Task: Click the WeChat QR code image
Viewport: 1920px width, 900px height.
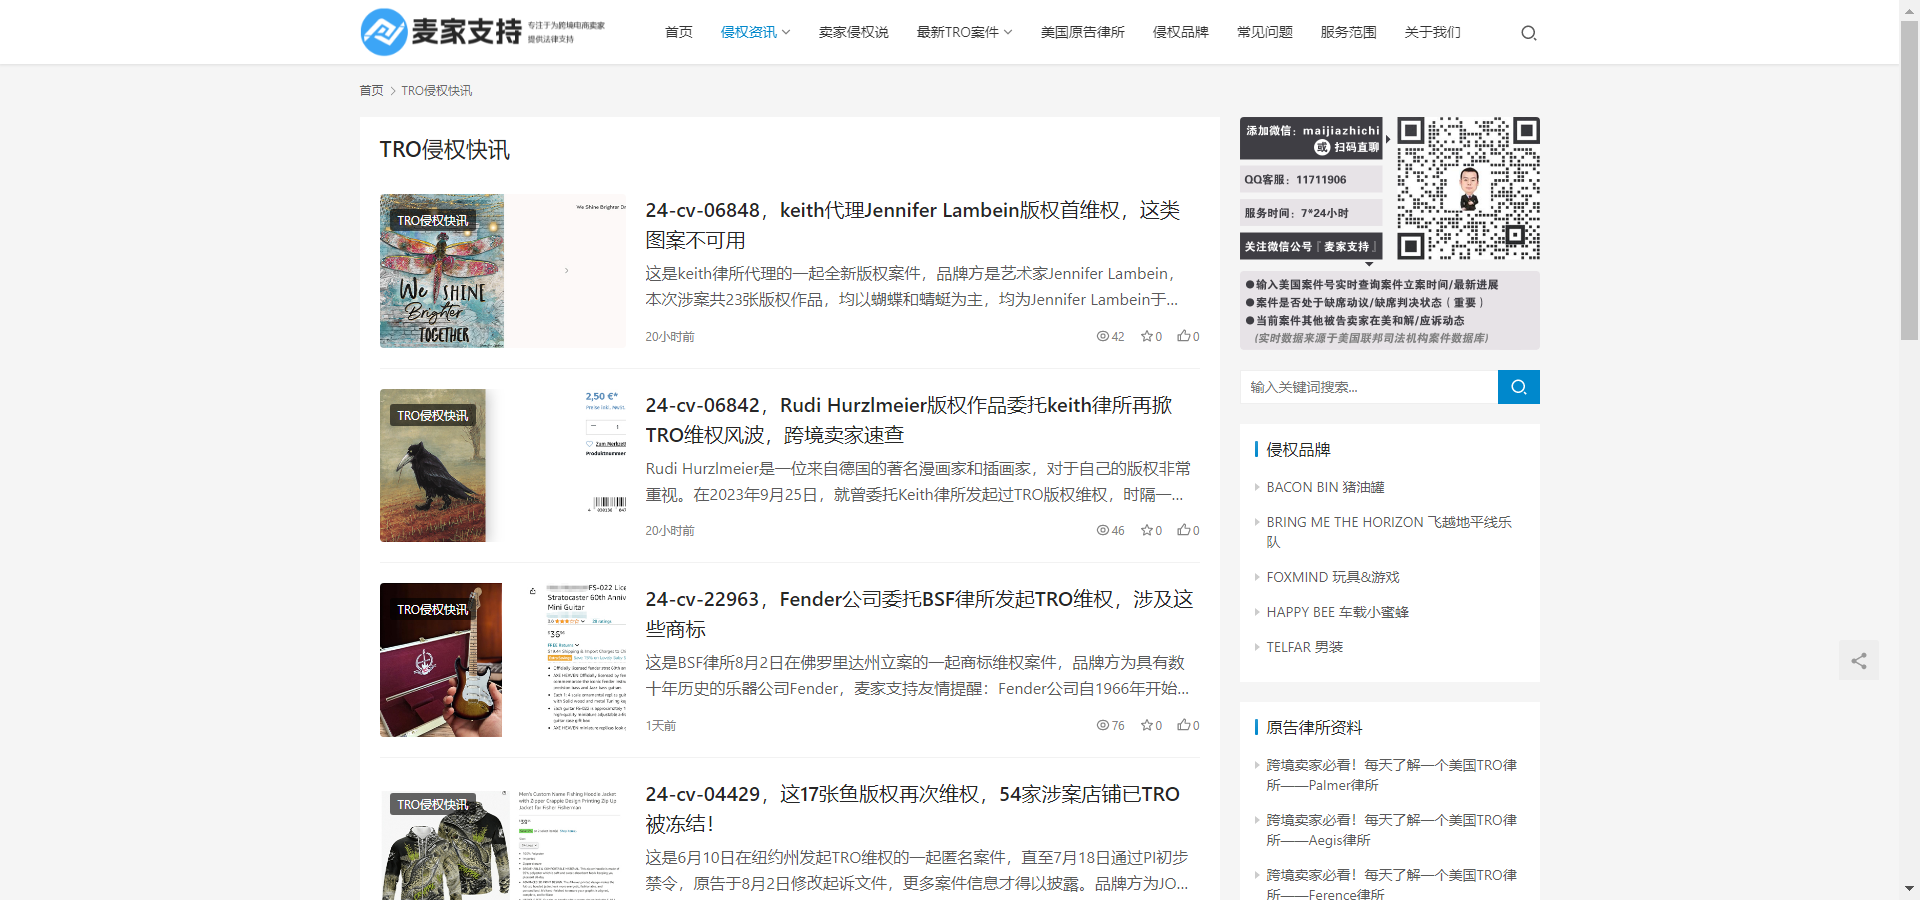Action: coord(1468,188)
